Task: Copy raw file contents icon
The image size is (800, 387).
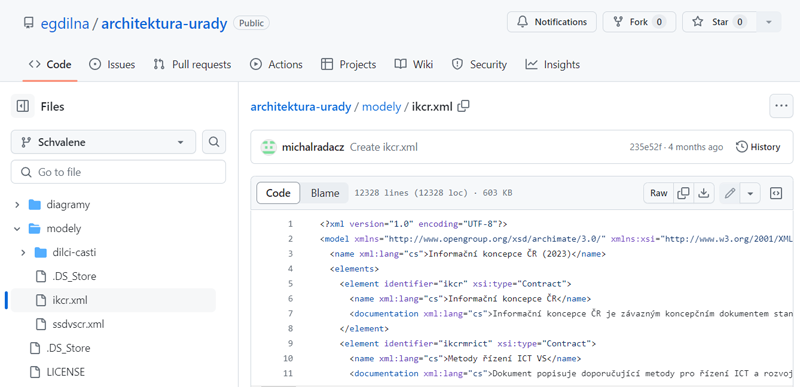Action: [683, 193]
